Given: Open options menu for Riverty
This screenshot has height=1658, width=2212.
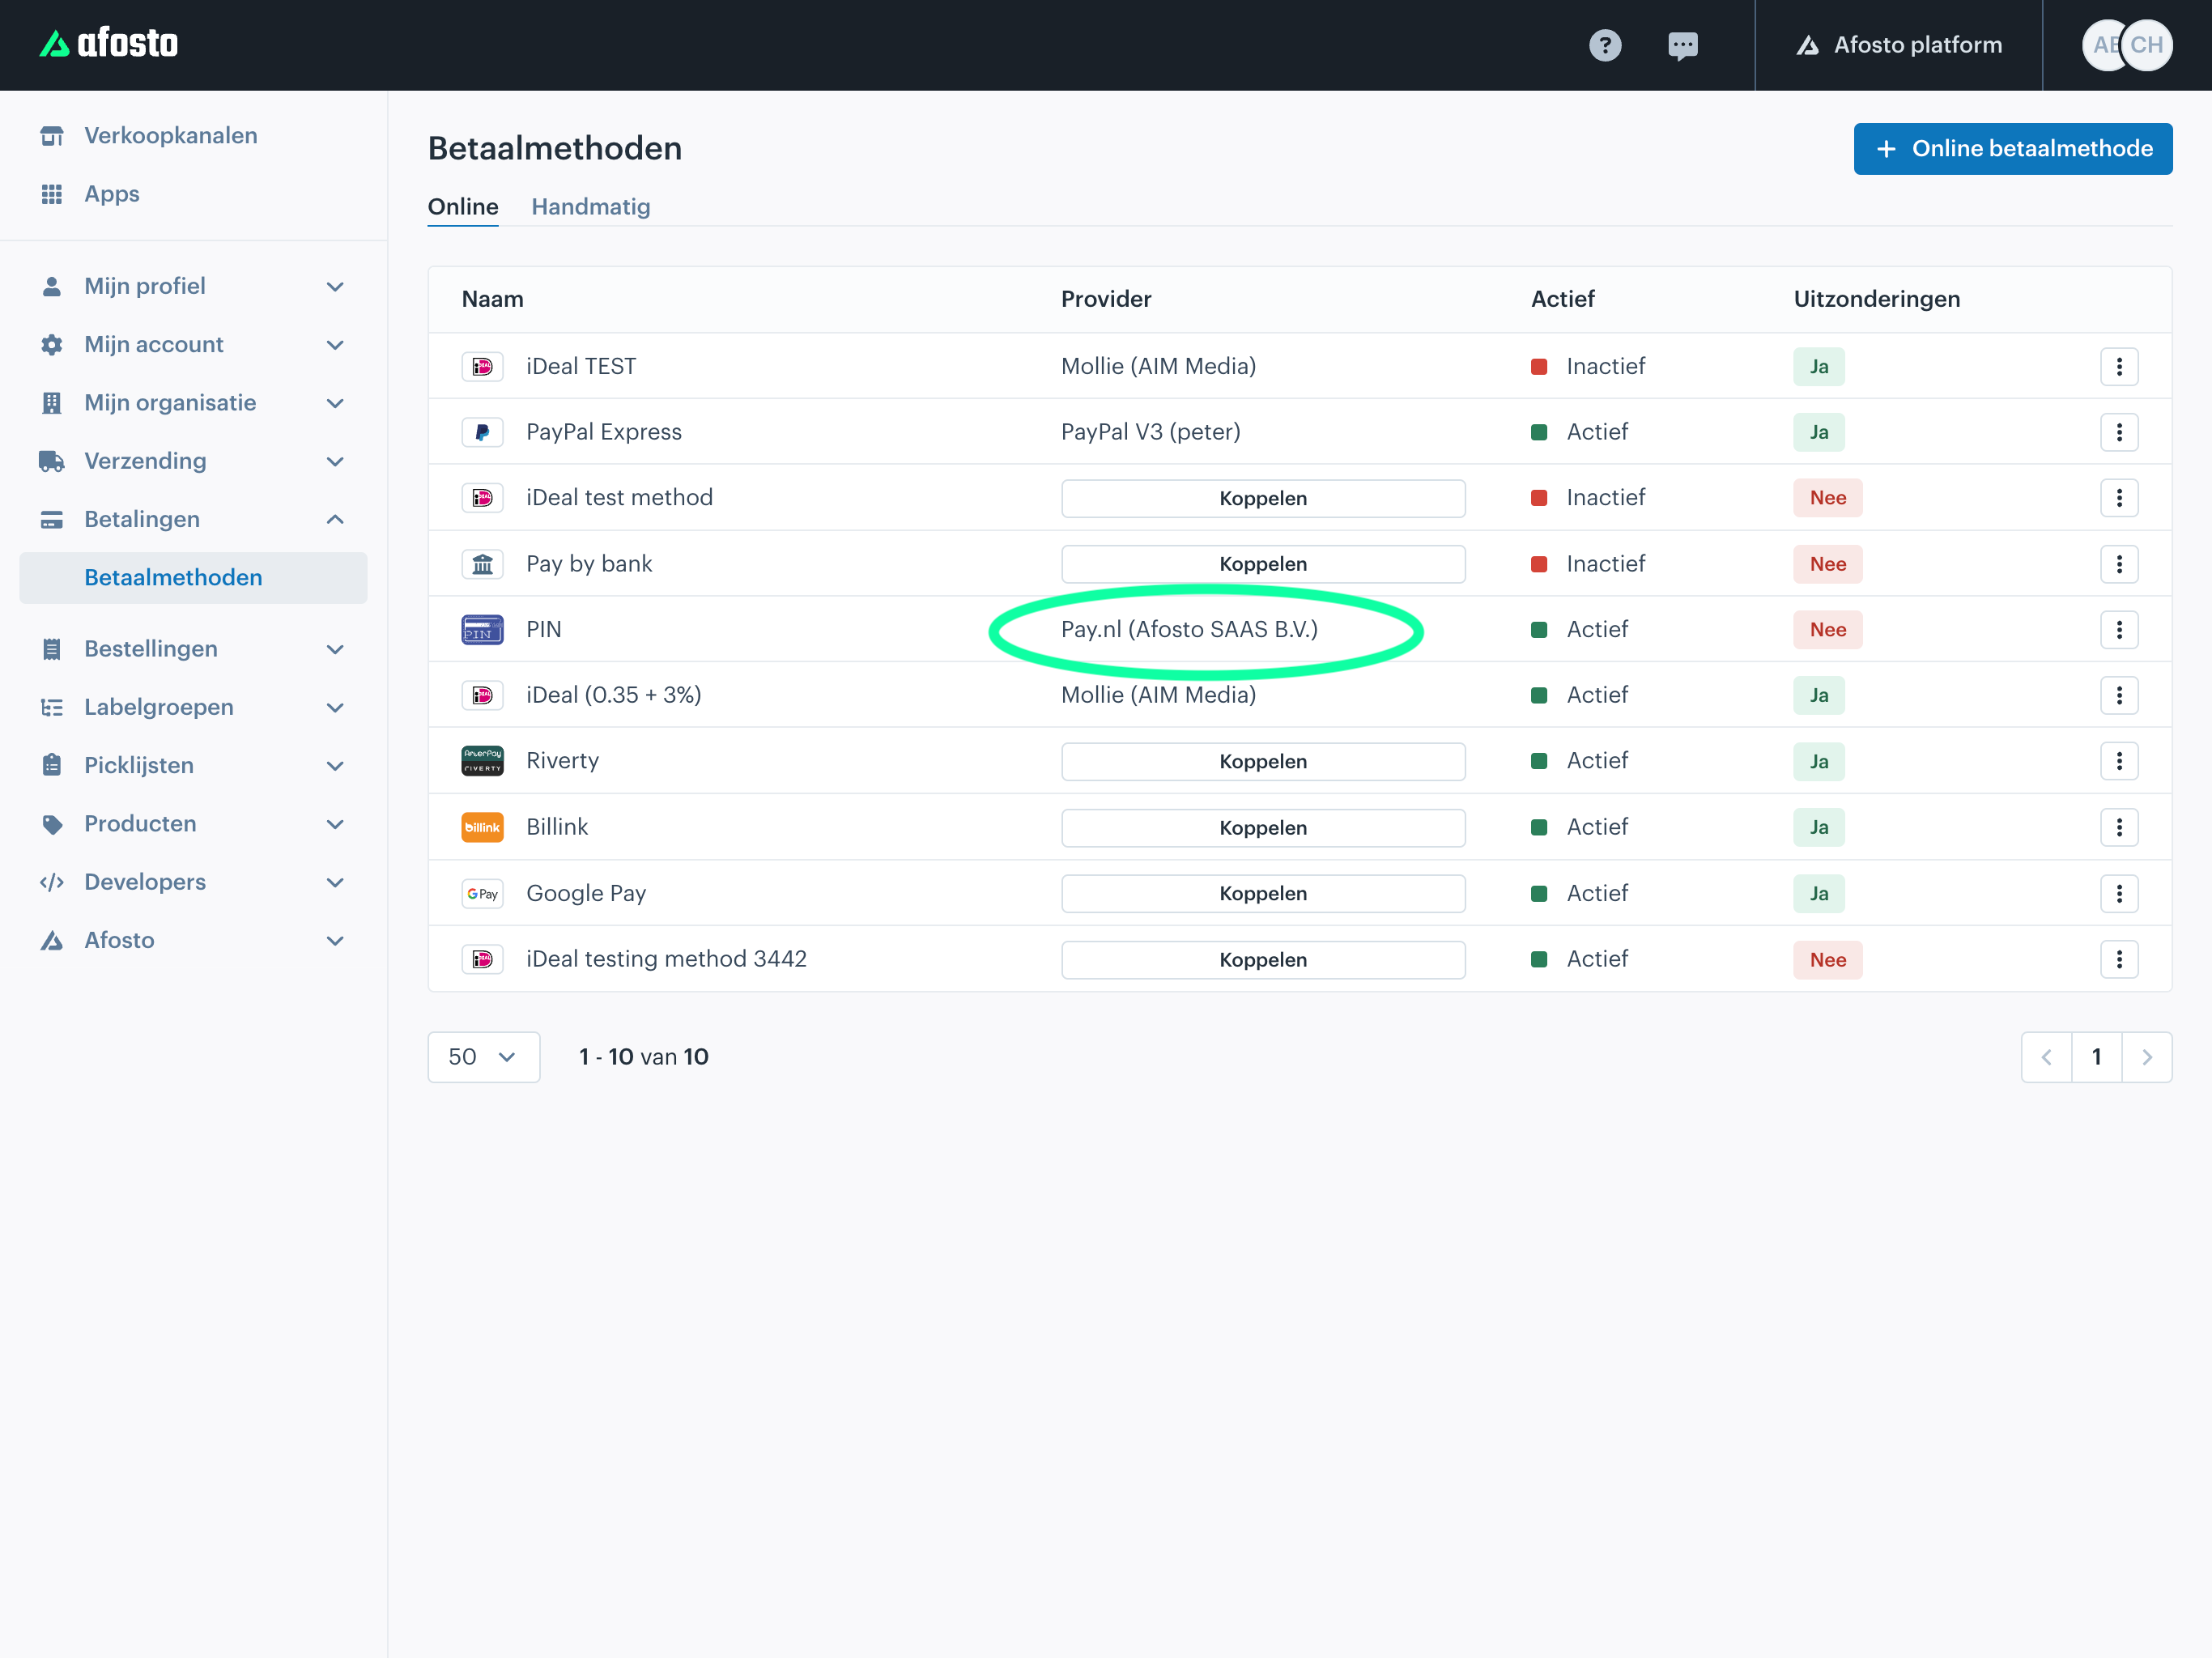Looking at the screenshot, I should (x=2119, y=761).
